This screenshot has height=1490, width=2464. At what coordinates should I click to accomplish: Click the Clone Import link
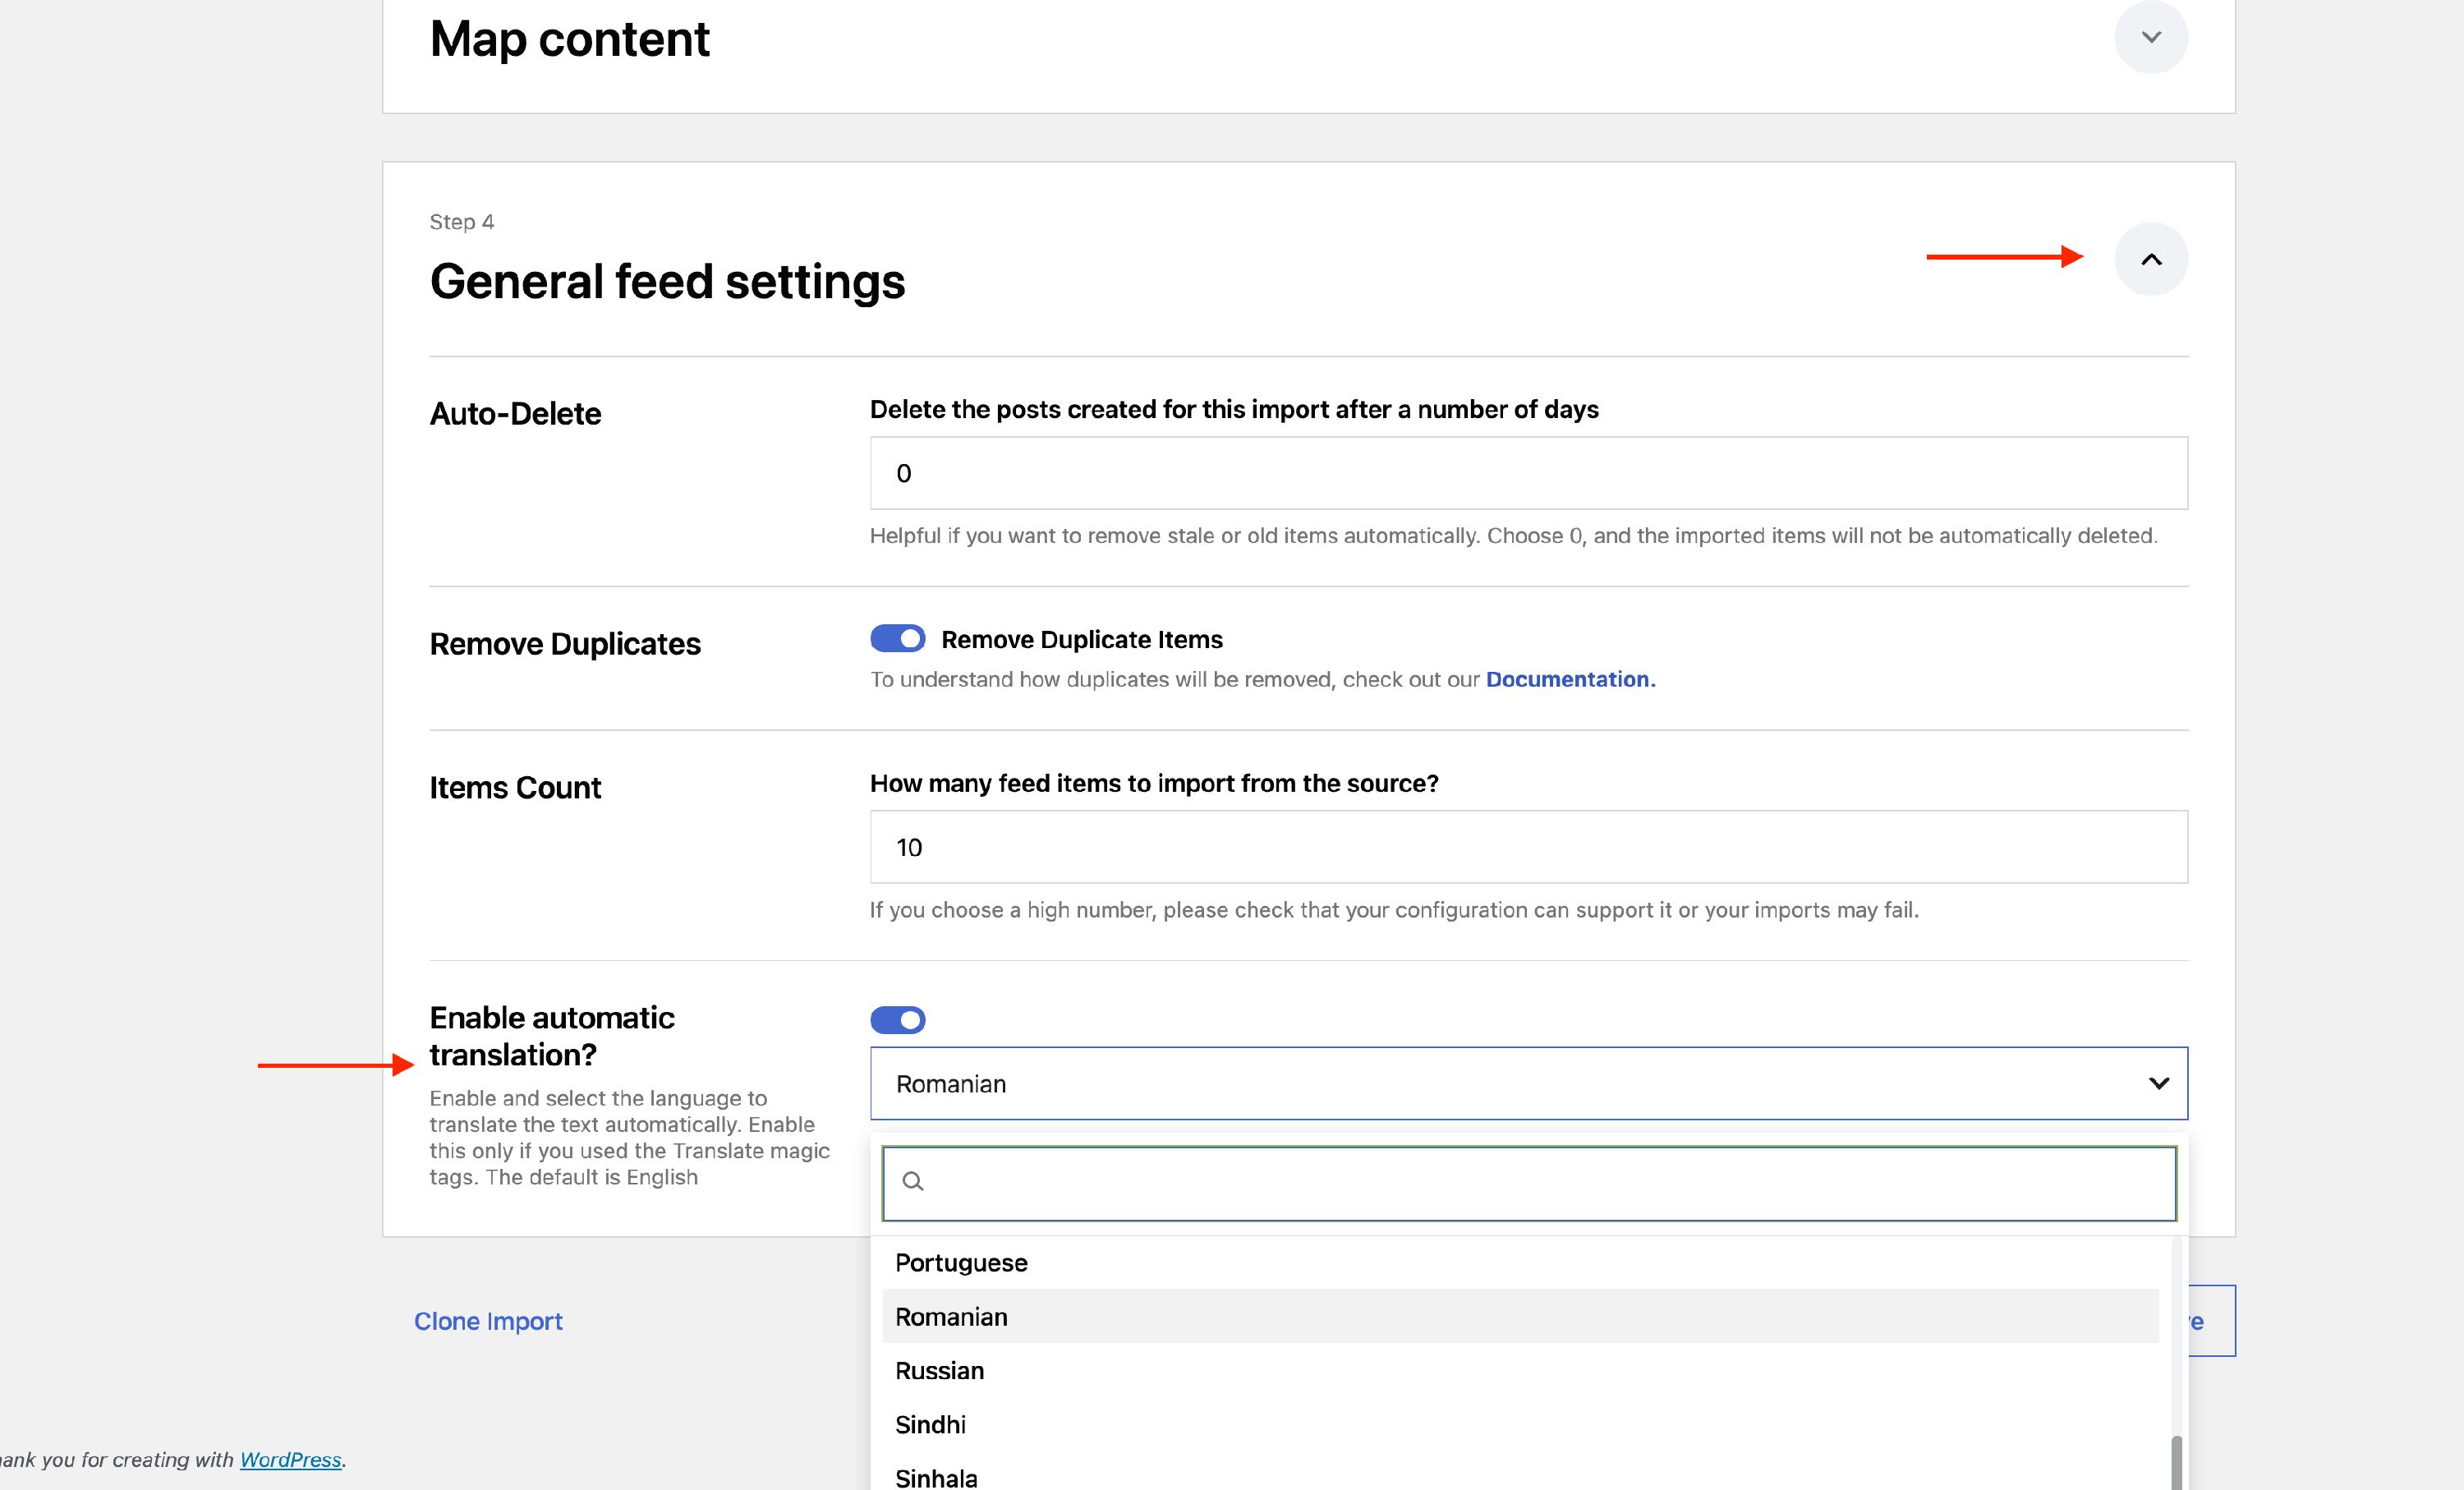tap(488, 1321)
